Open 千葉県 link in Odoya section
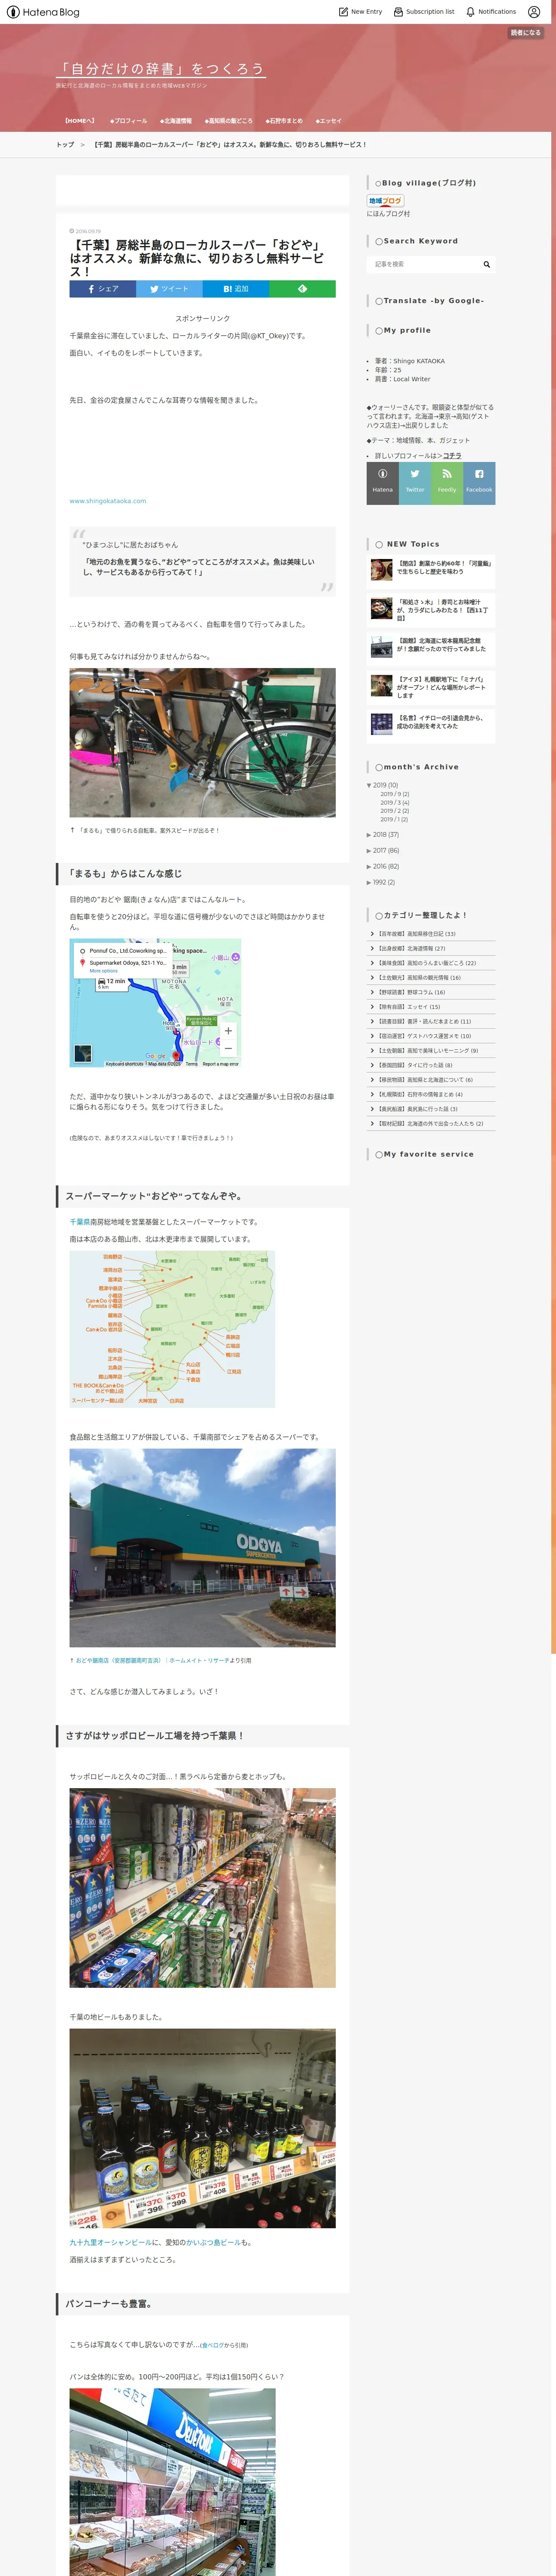 (79, 1222)
